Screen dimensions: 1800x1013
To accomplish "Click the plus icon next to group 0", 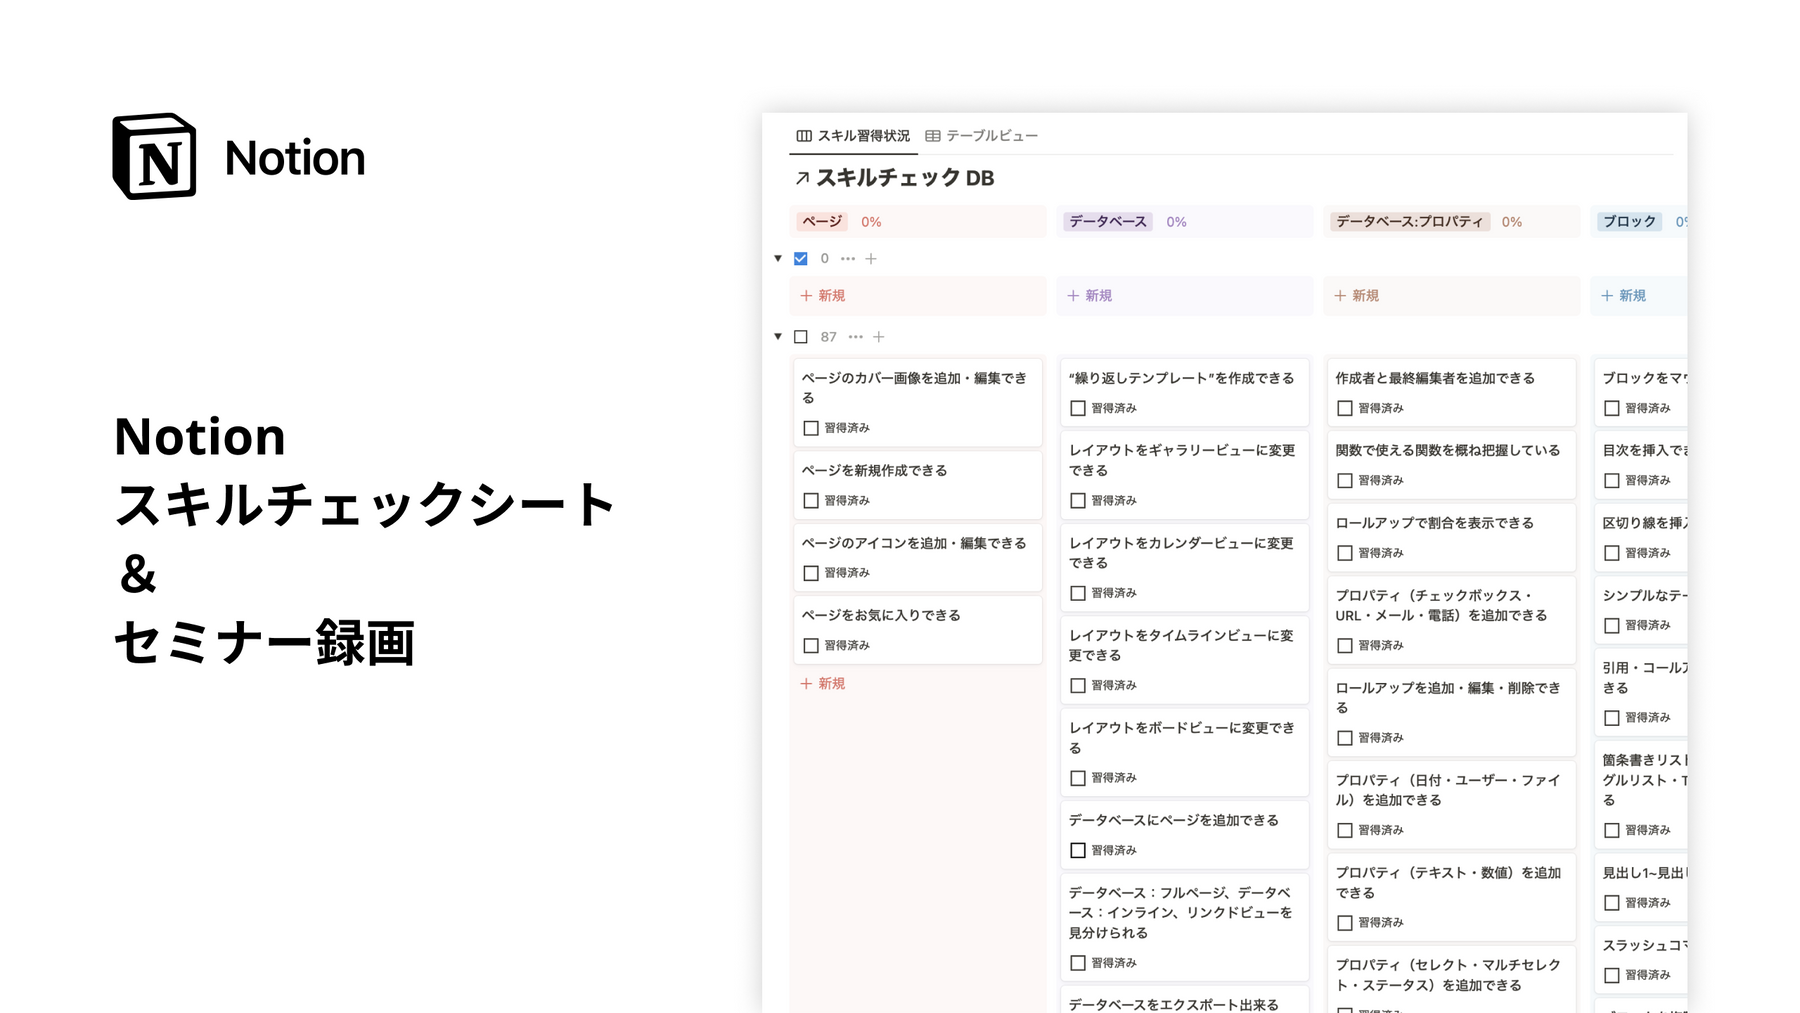I will (871, 258).
